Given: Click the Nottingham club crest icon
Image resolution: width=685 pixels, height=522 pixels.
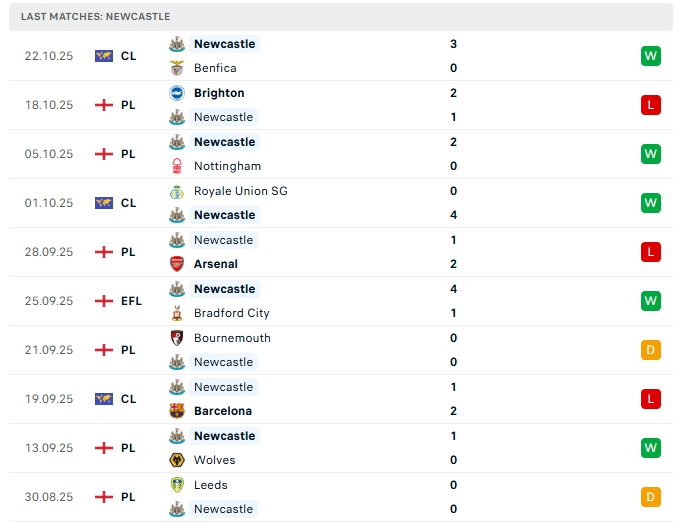Looking at the screenshot, I should (x=177, y=166).
